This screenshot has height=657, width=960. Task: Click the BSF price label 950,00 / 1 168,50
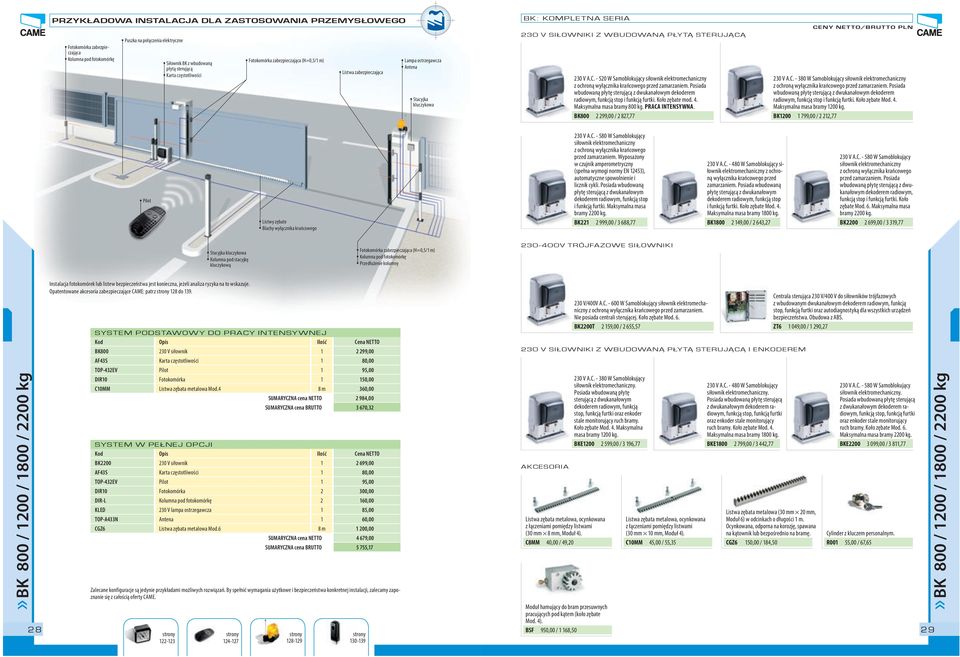click(x=559, y=630)
